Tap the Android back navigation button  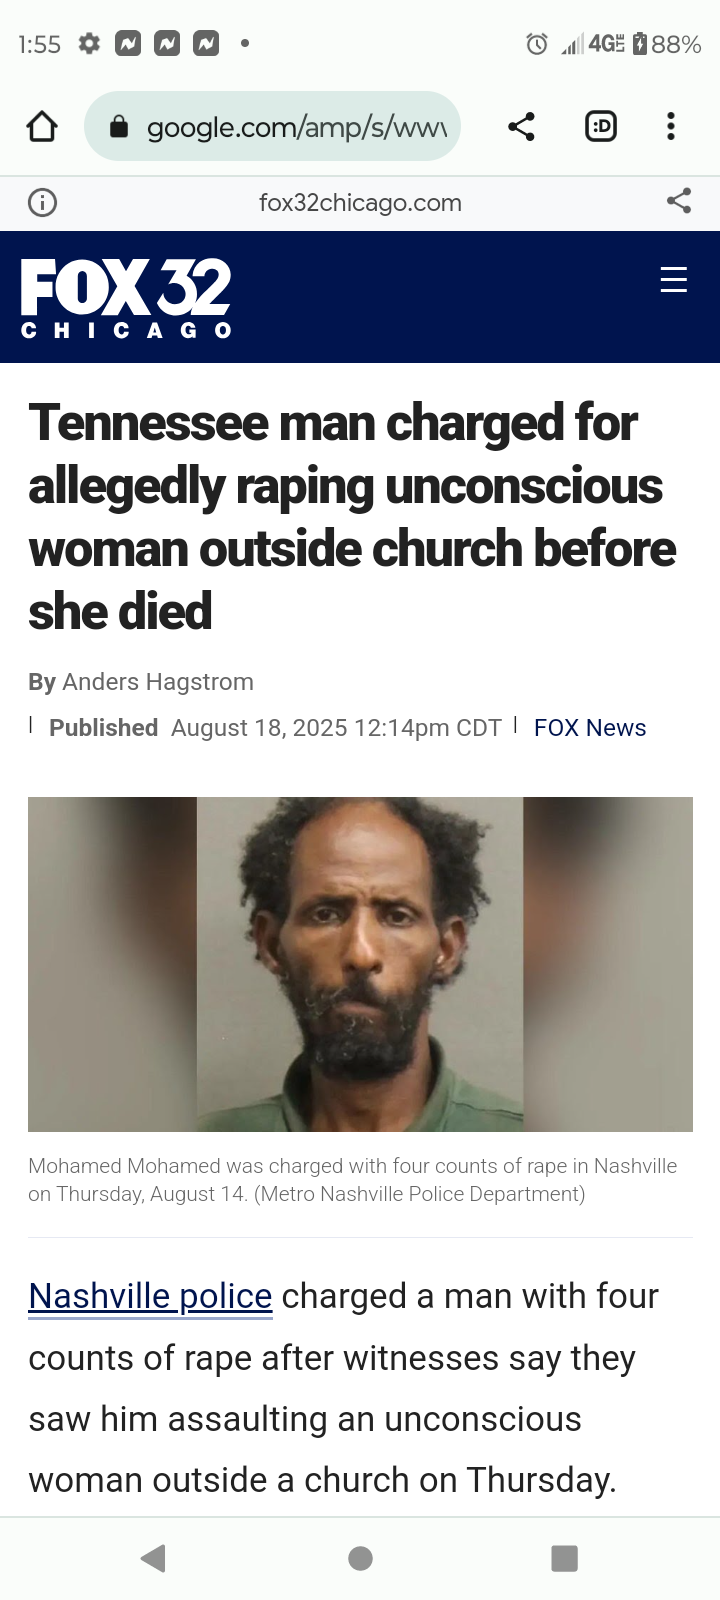[153, 1558]
